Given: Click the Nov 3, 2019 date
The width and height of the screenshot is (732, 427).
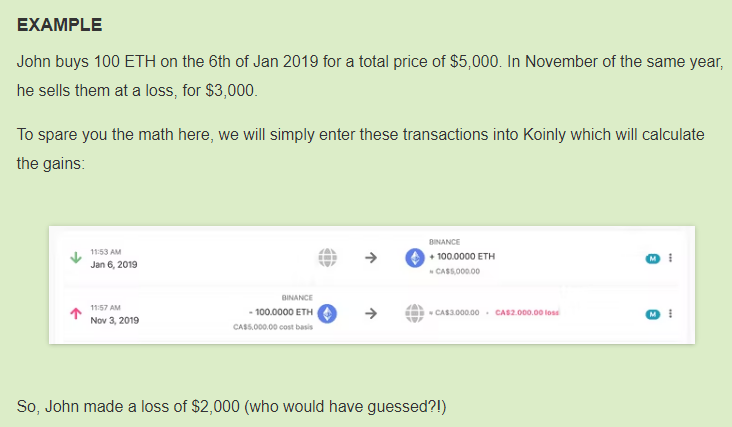Looking at the screenshot, I should [x=115, y=321].
